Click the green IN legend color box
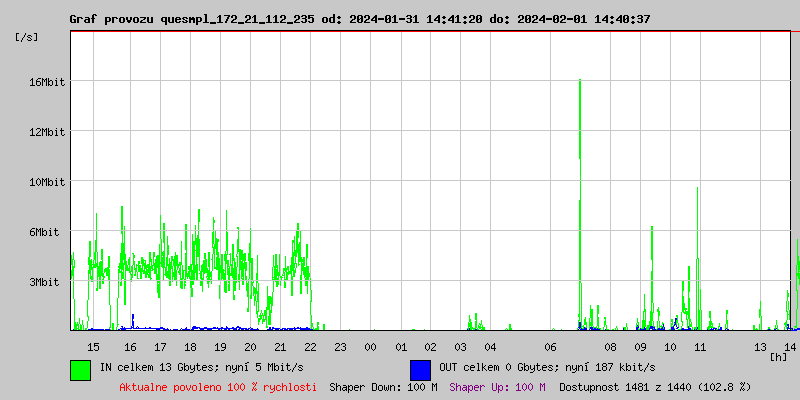This screenshot has height=400, width=800. point(80,369)
